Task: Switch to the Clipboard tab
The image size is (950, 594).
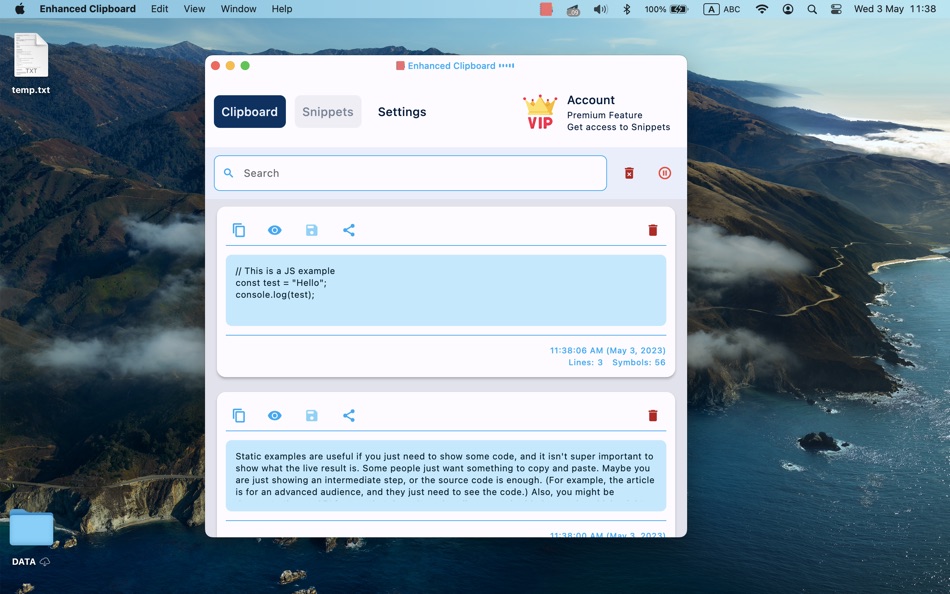Action: [250, 112]
